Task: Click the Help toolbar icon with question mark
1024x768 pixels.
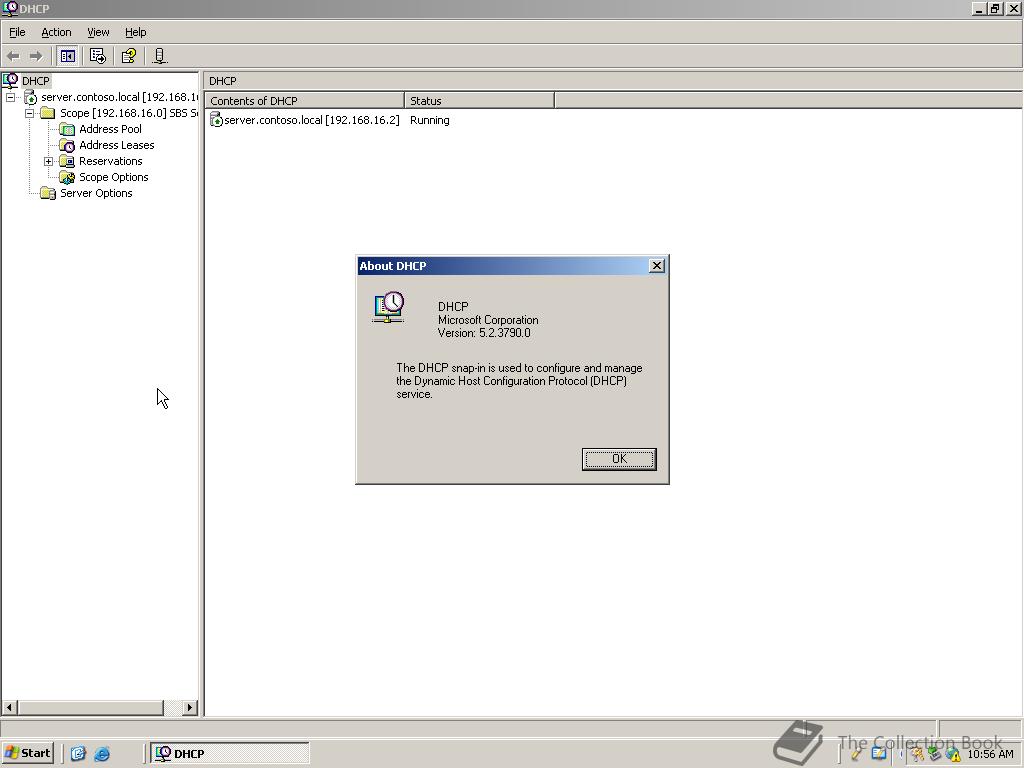Action: pyautogui.click(x=129, y=56)
